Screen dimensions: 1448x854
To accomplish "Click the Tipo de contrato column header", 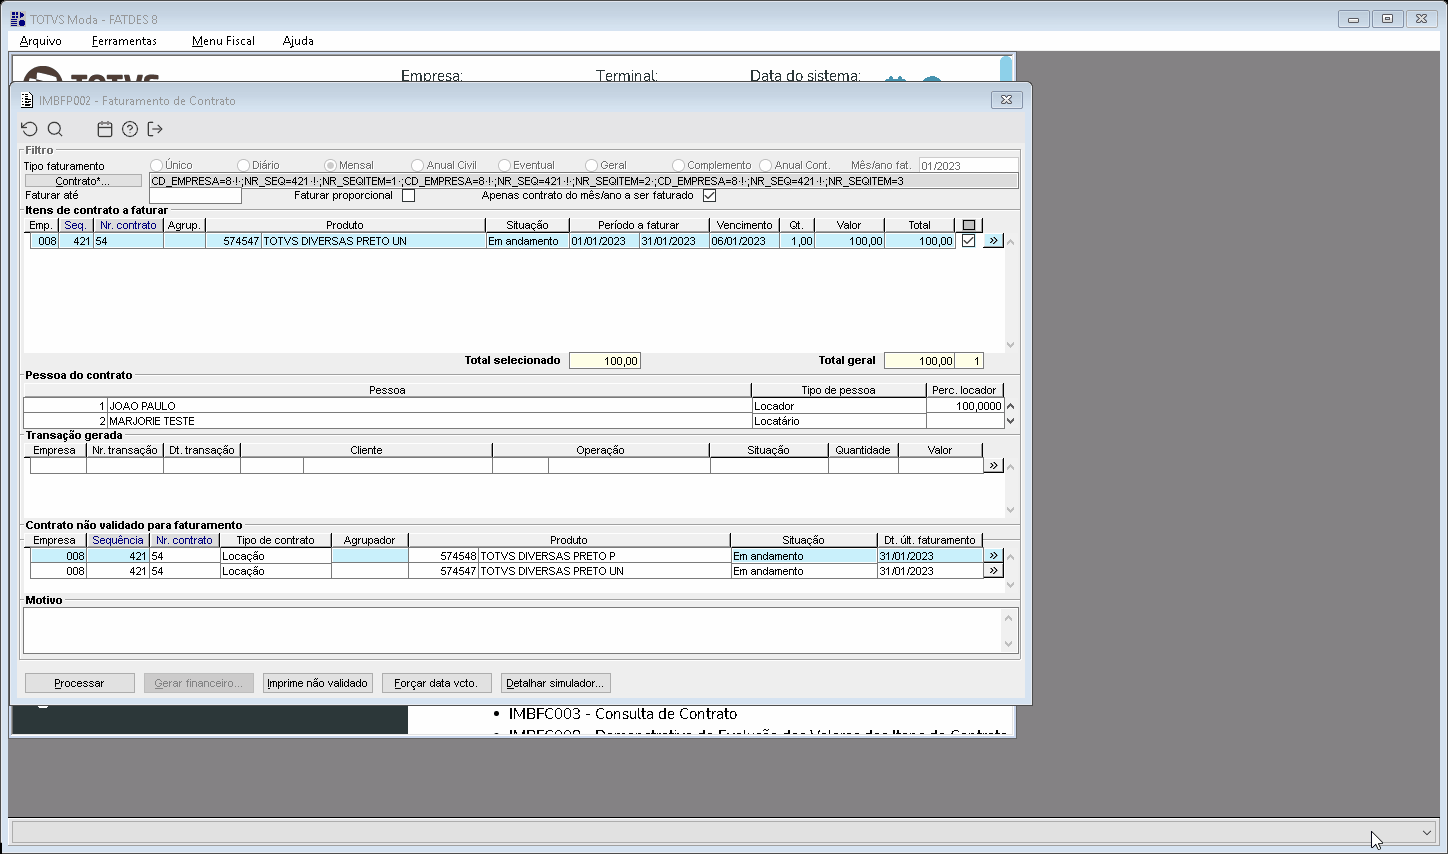I will click(x=275, y=540).
